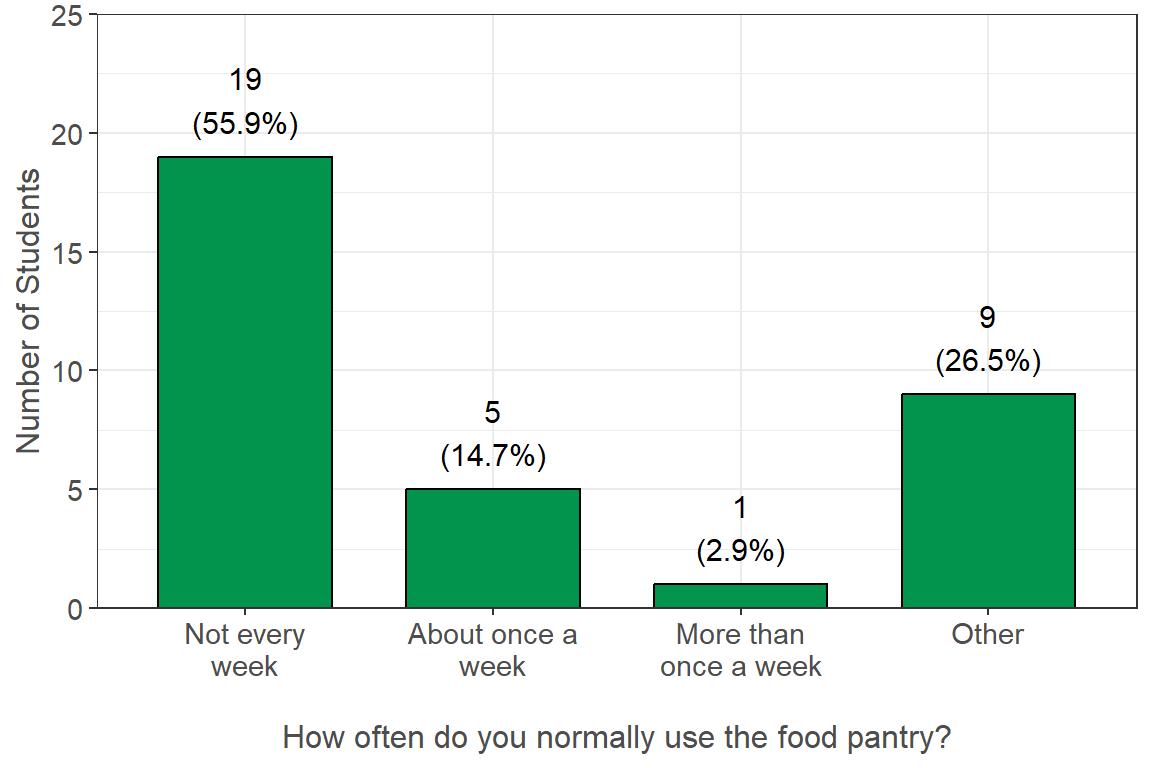Click the '(14.7%)' percentage label
Viewport: 1152px width, 768px height.
tap(493, 456)
